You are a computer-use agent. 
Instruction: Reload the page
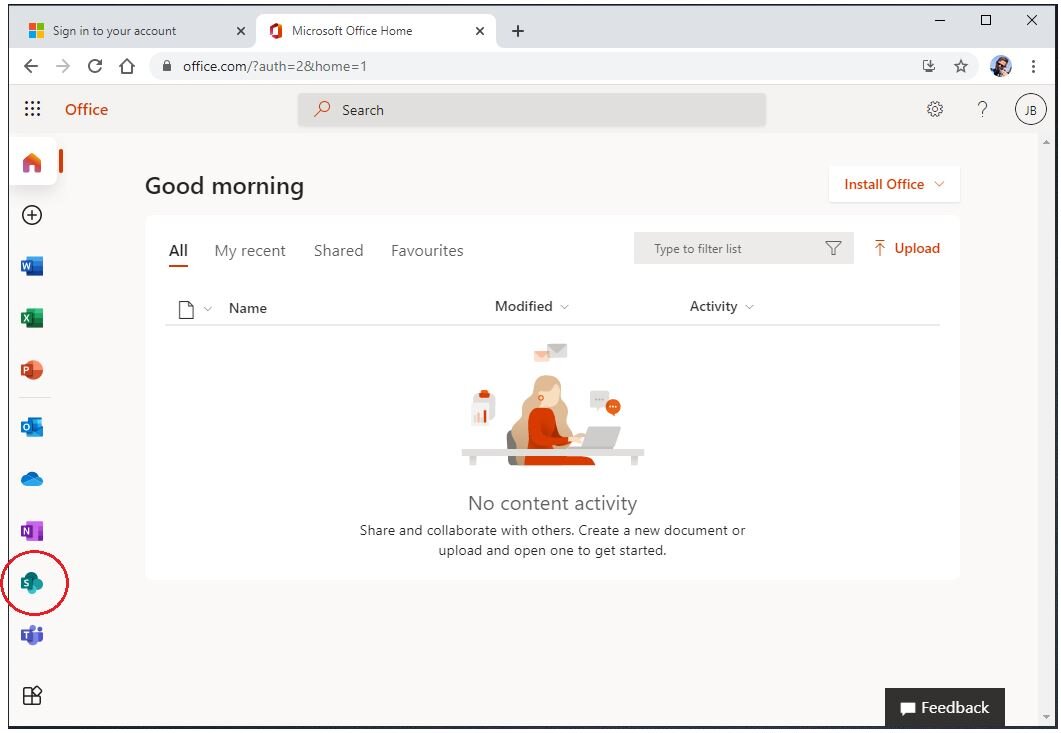coord(95,66)
